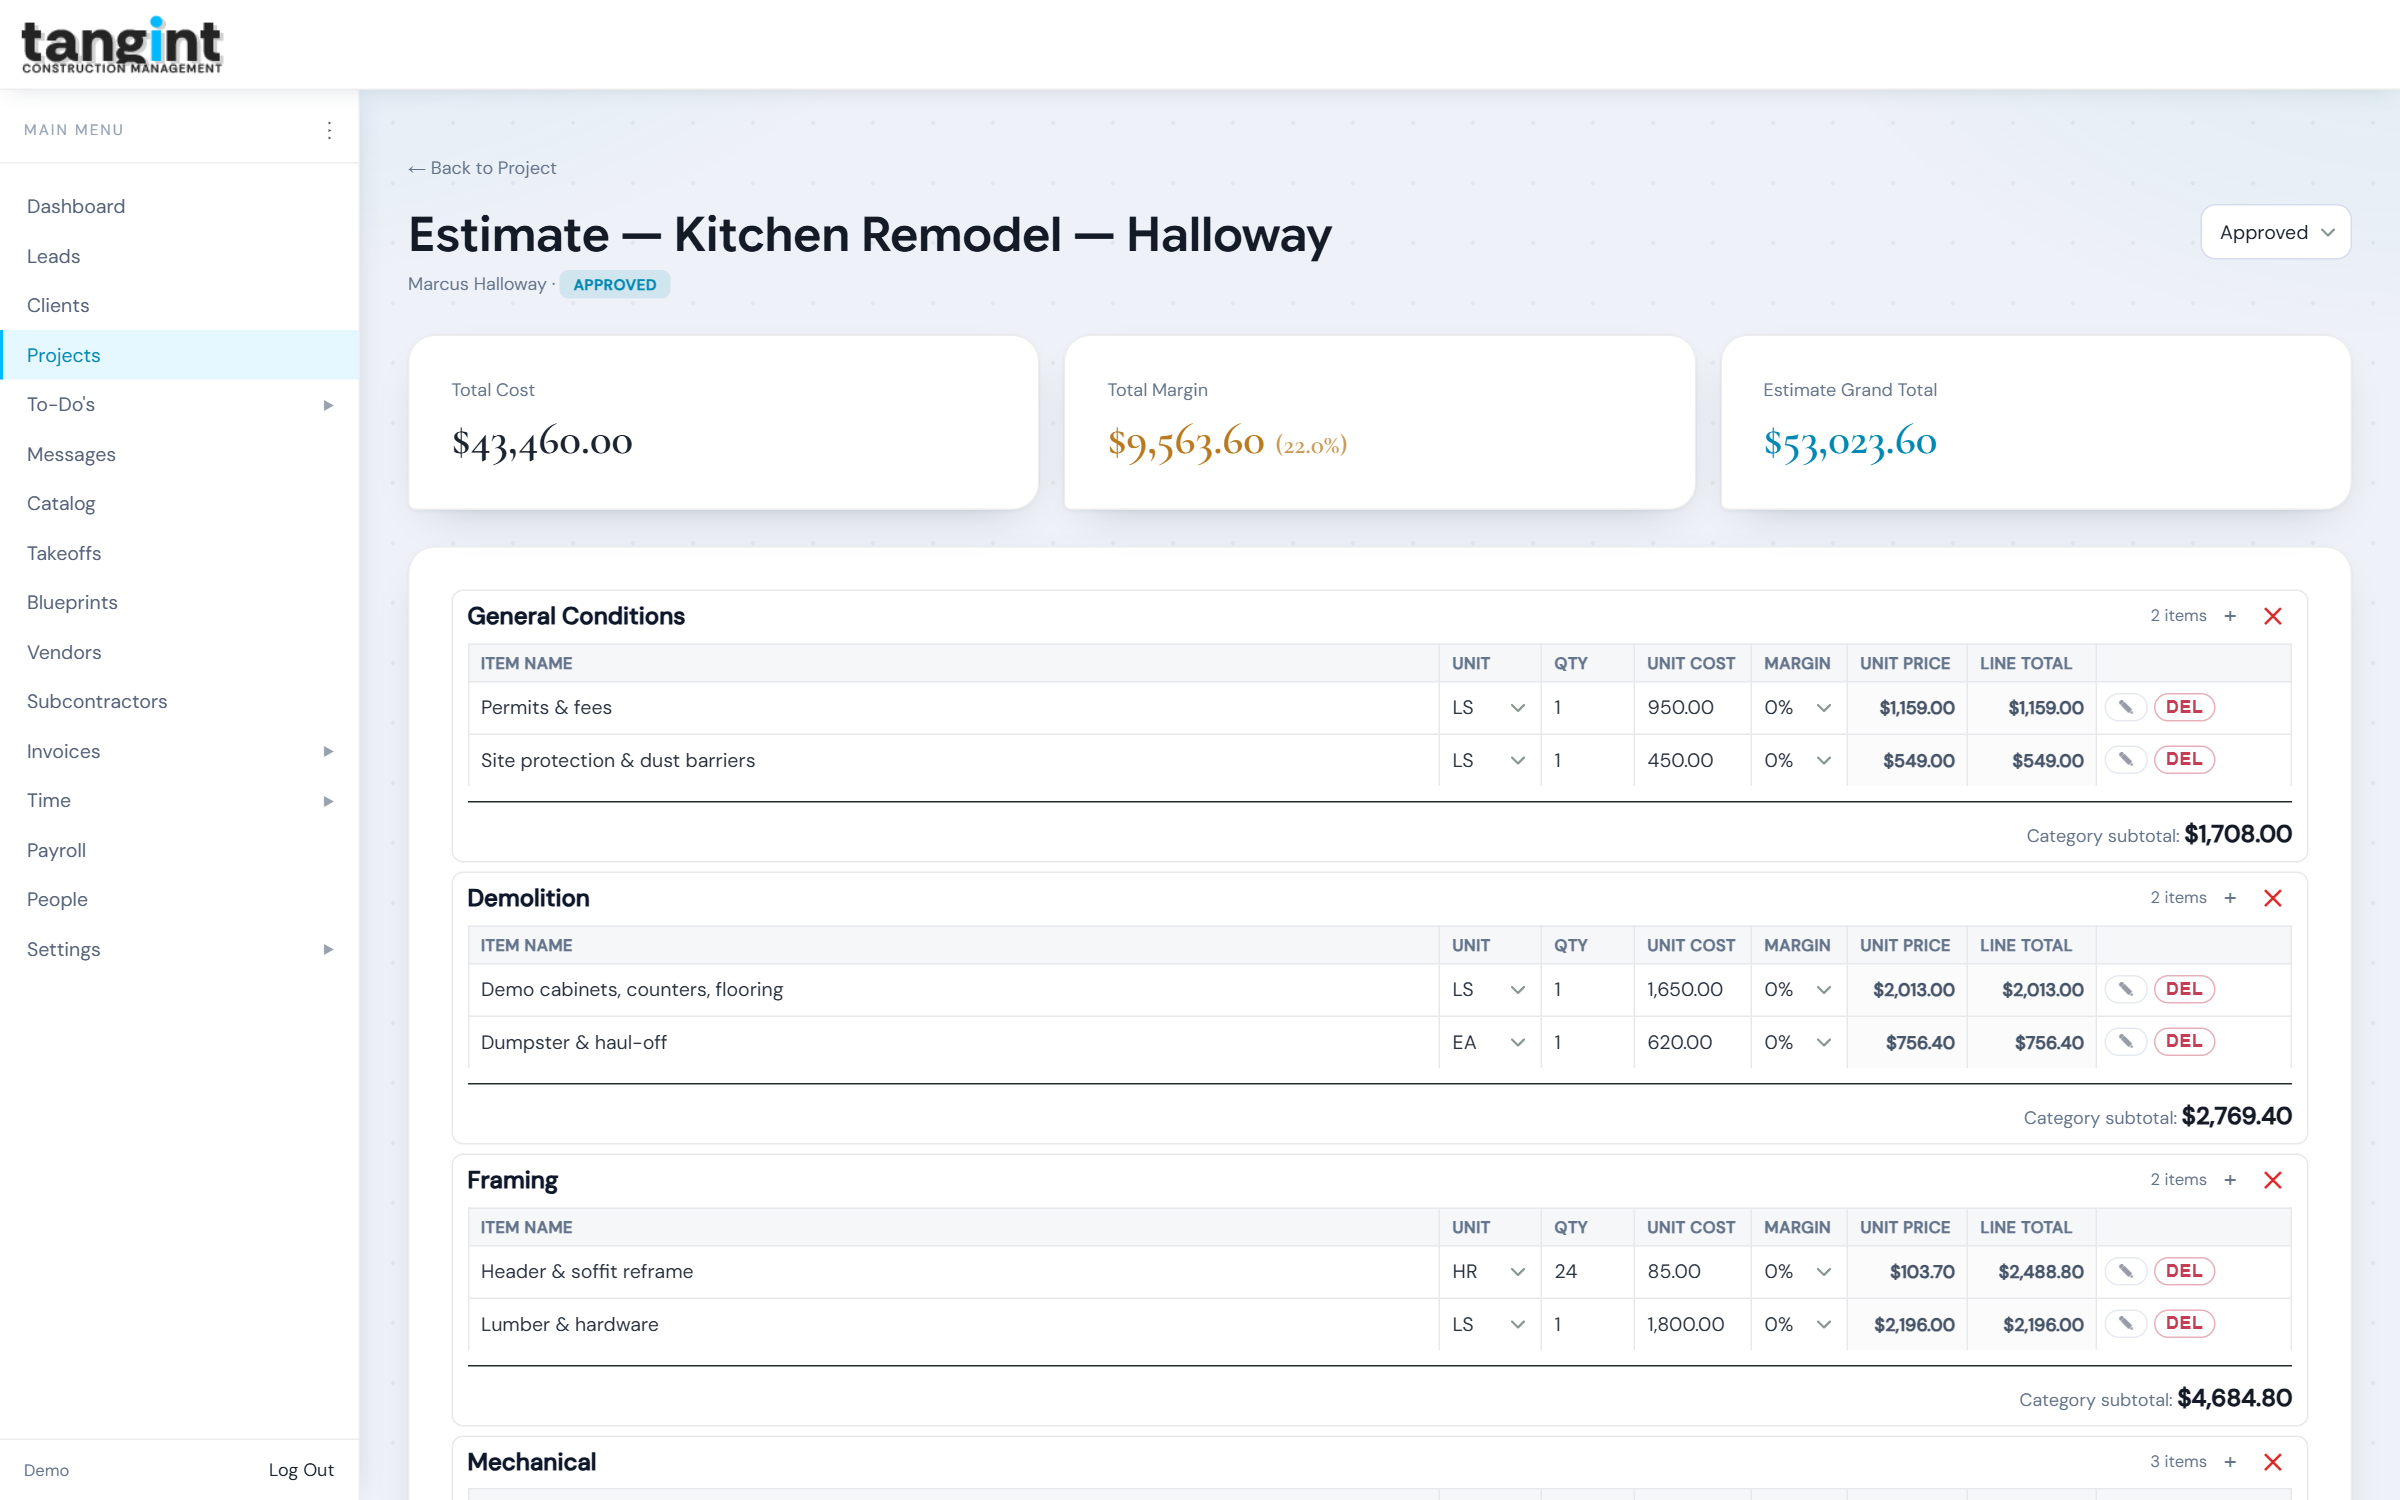2400x1500 pixels.
Task: Click the Log Out link
Action: tap(301, 1470)
